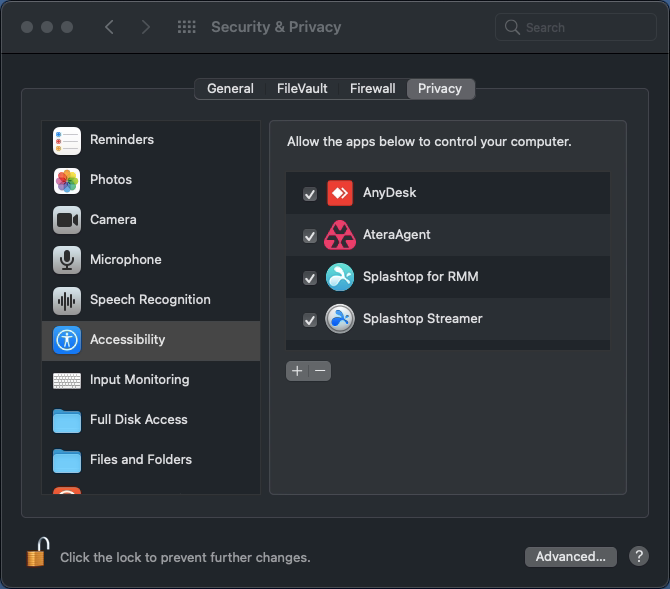The image size is (670, 589).
Task: Click the Camera icon in the privacy list
Action: [x=67, y=220]
